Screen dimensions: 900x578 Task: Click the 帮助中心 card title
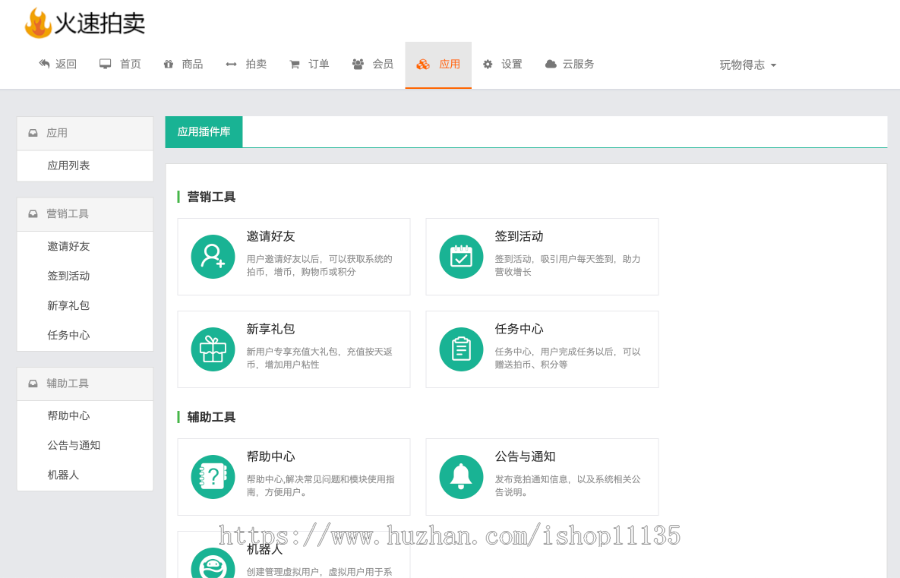[270, 457]
